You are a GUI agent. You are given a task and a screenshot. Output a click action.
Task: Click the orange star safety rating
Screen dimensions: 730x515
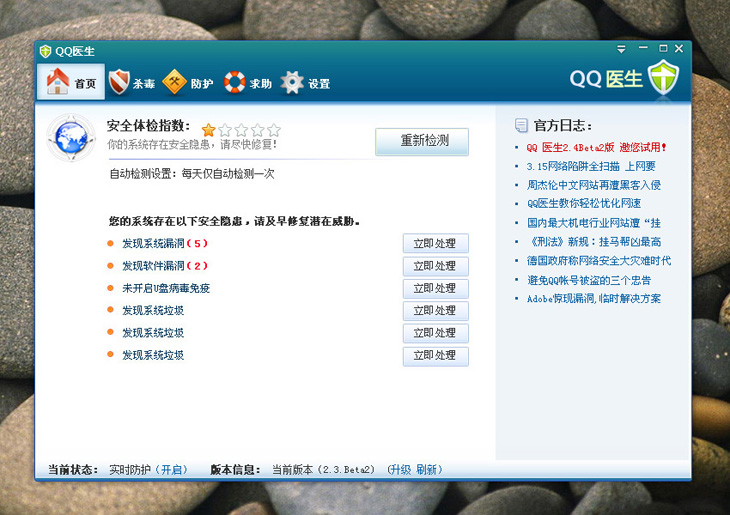208,130
